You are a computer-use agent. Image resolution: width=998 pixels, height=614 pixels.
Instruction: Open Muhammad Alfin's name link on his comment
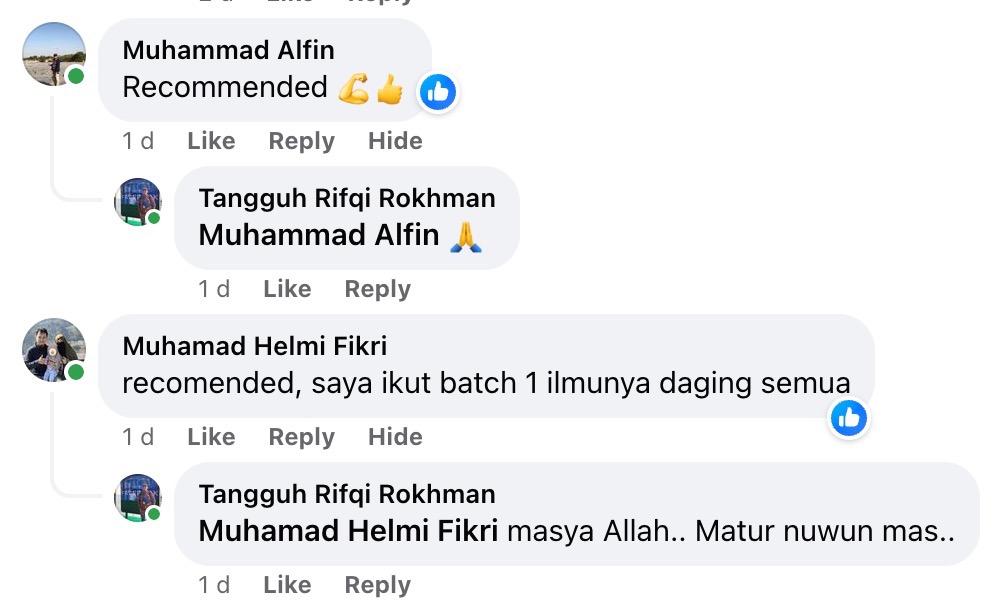point(228,50)
